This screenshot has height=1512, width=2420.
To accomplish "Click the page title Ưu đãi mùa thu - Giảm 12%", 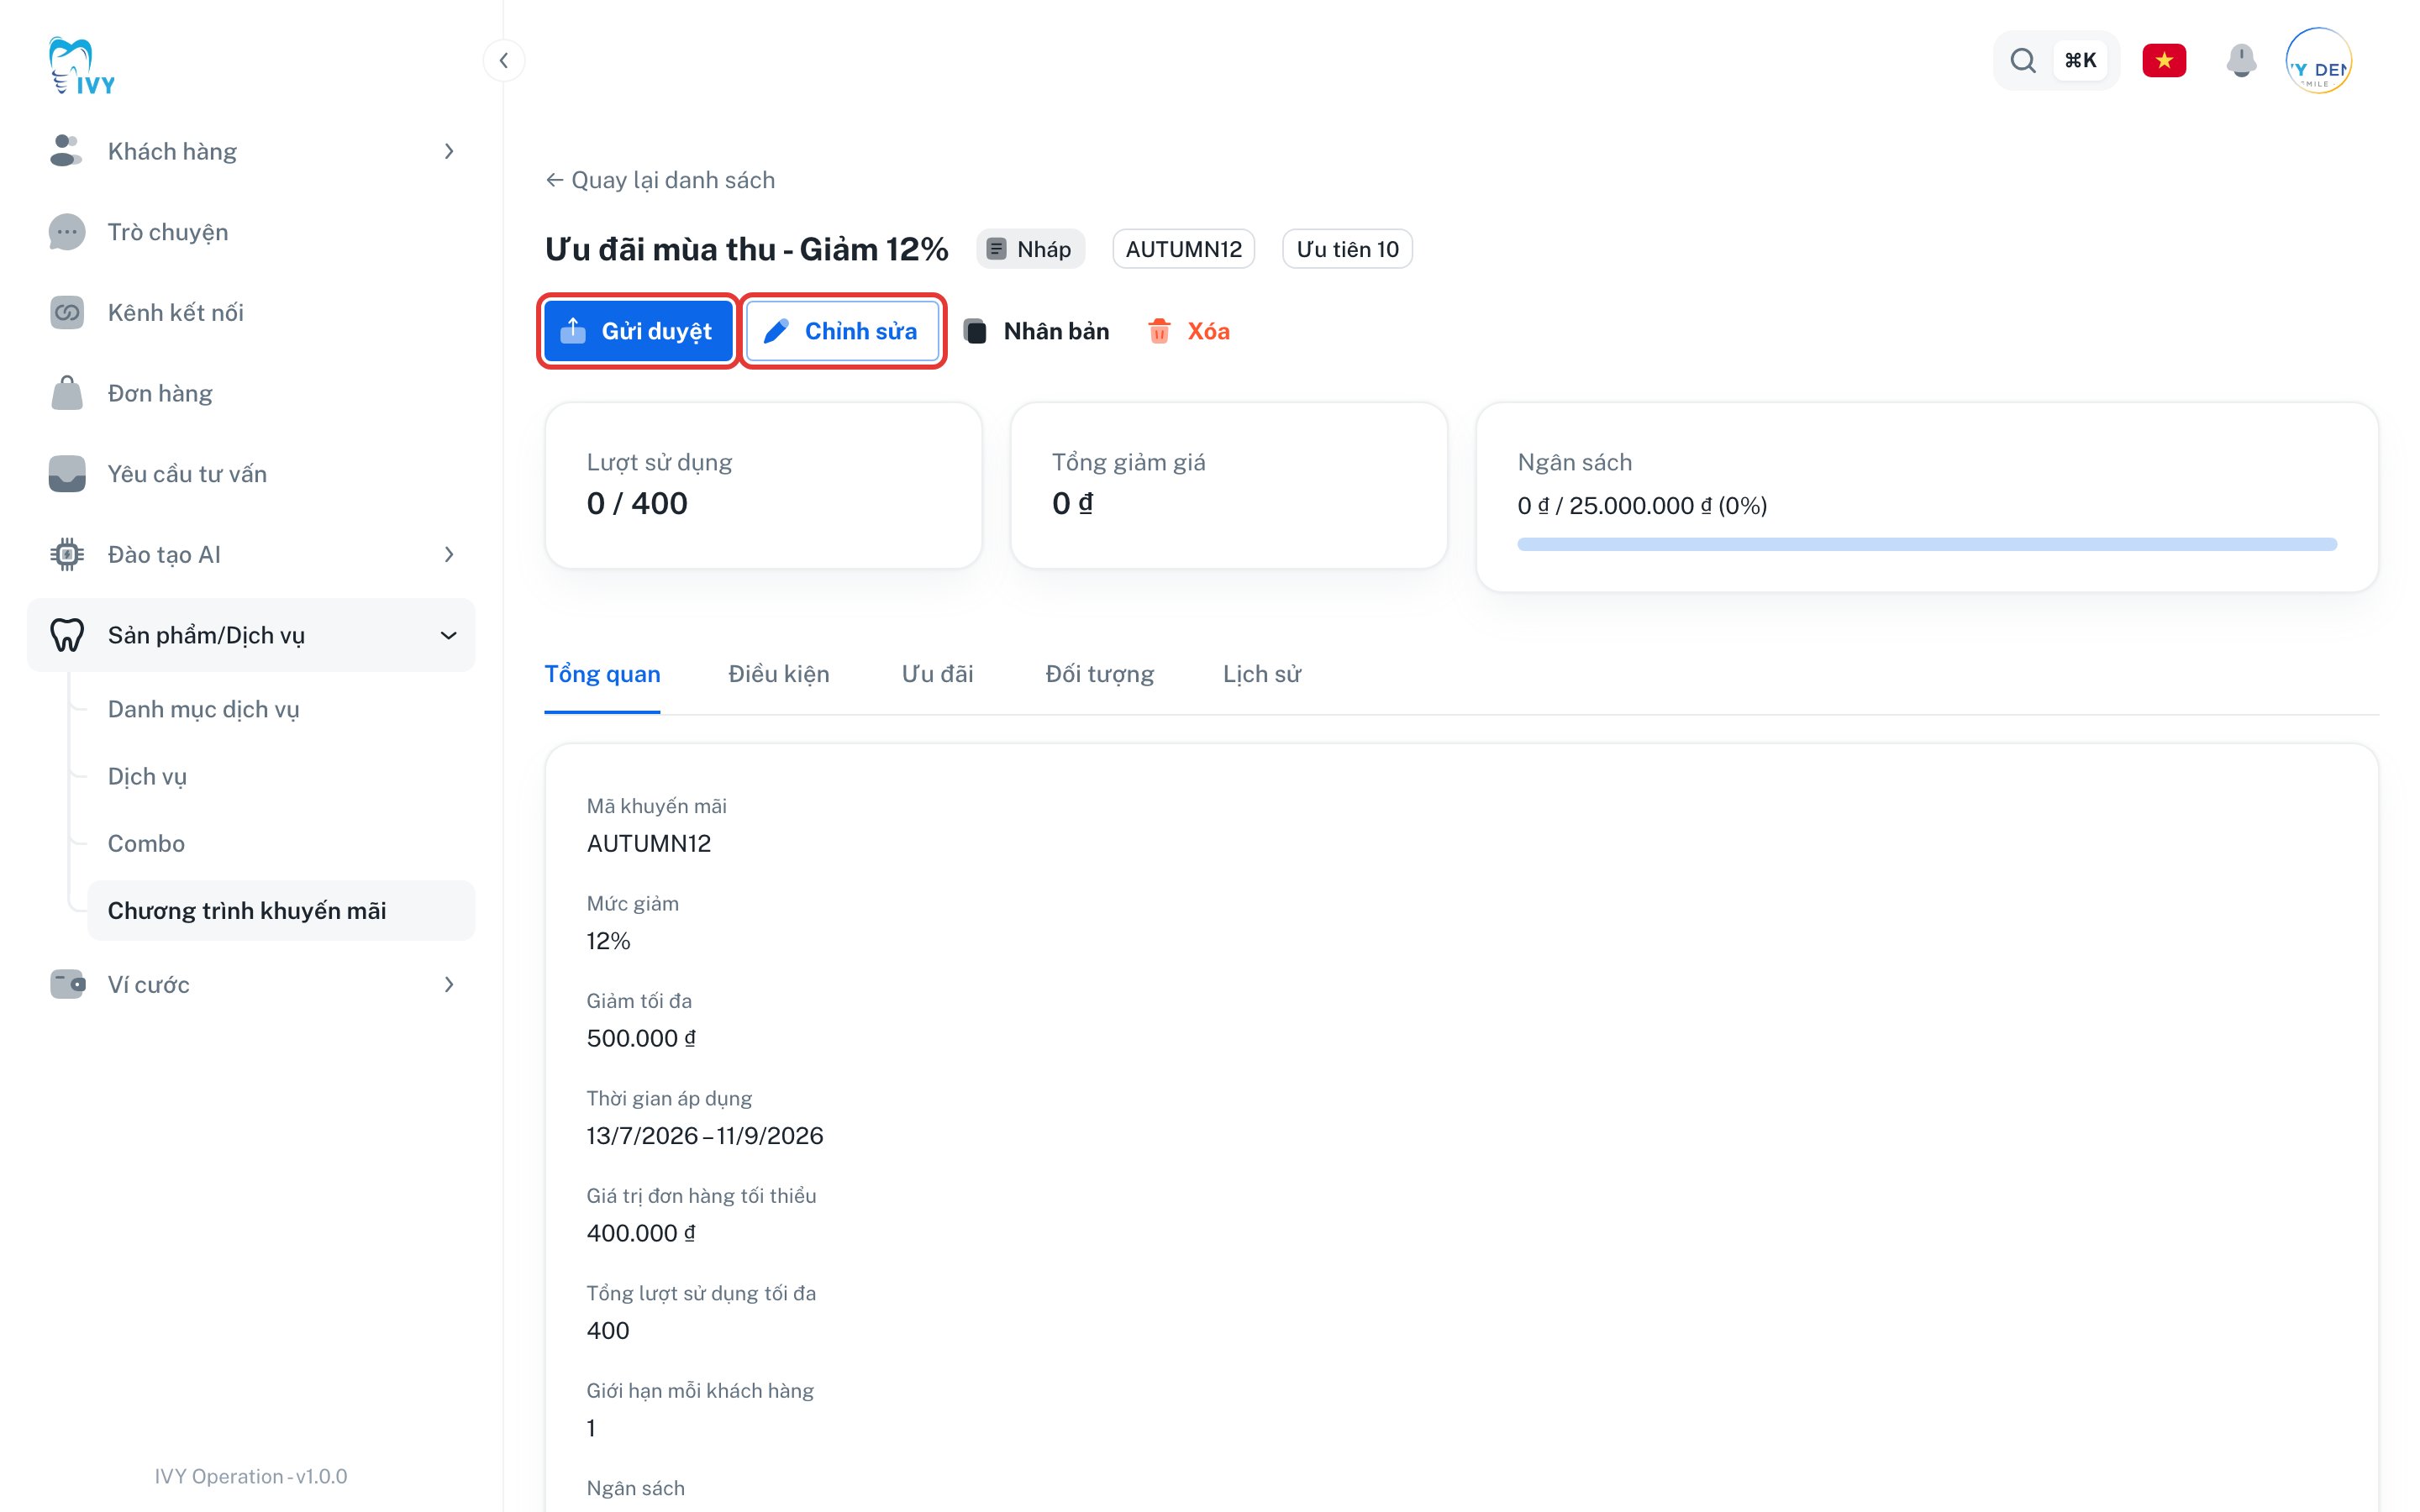I will [746, 249].
